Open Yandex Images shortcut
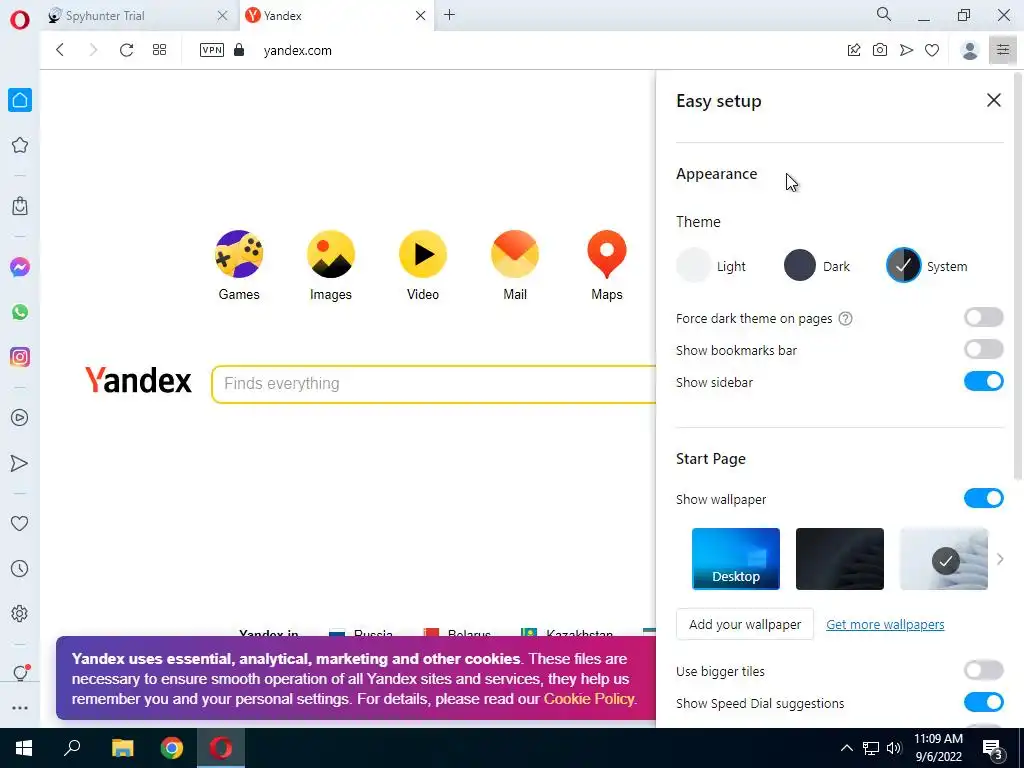1024x768 pixels. (x=330, y=266)
